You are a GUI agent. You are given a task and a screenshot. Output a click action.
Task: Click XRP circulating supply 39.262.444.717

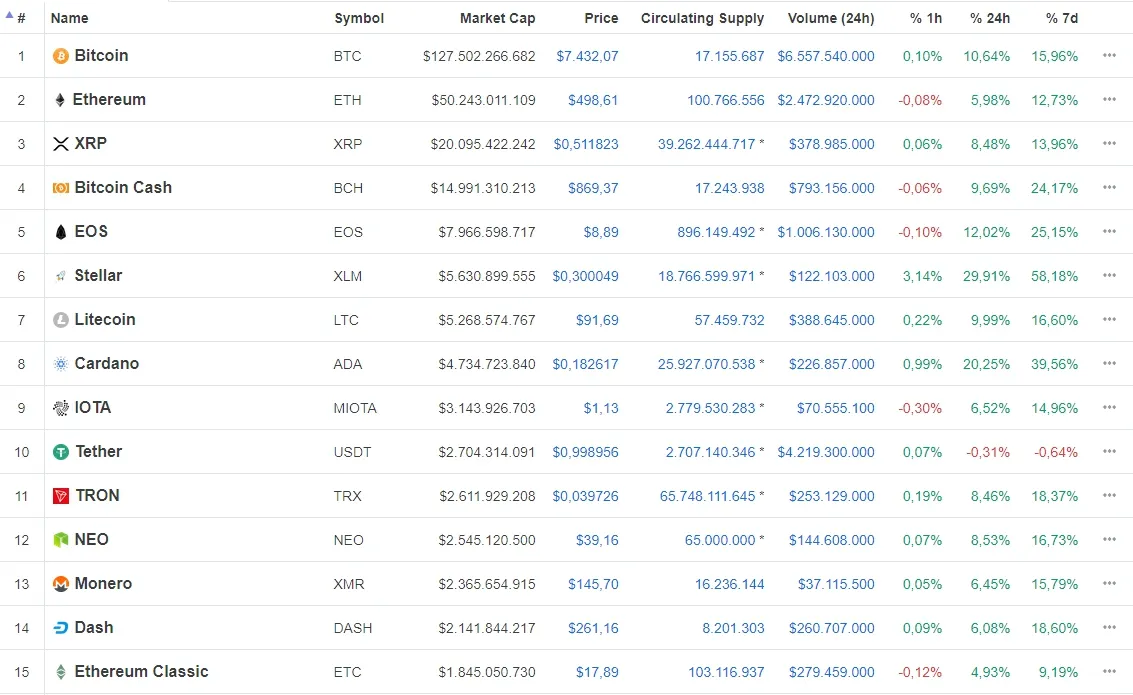tap(707, 144)
